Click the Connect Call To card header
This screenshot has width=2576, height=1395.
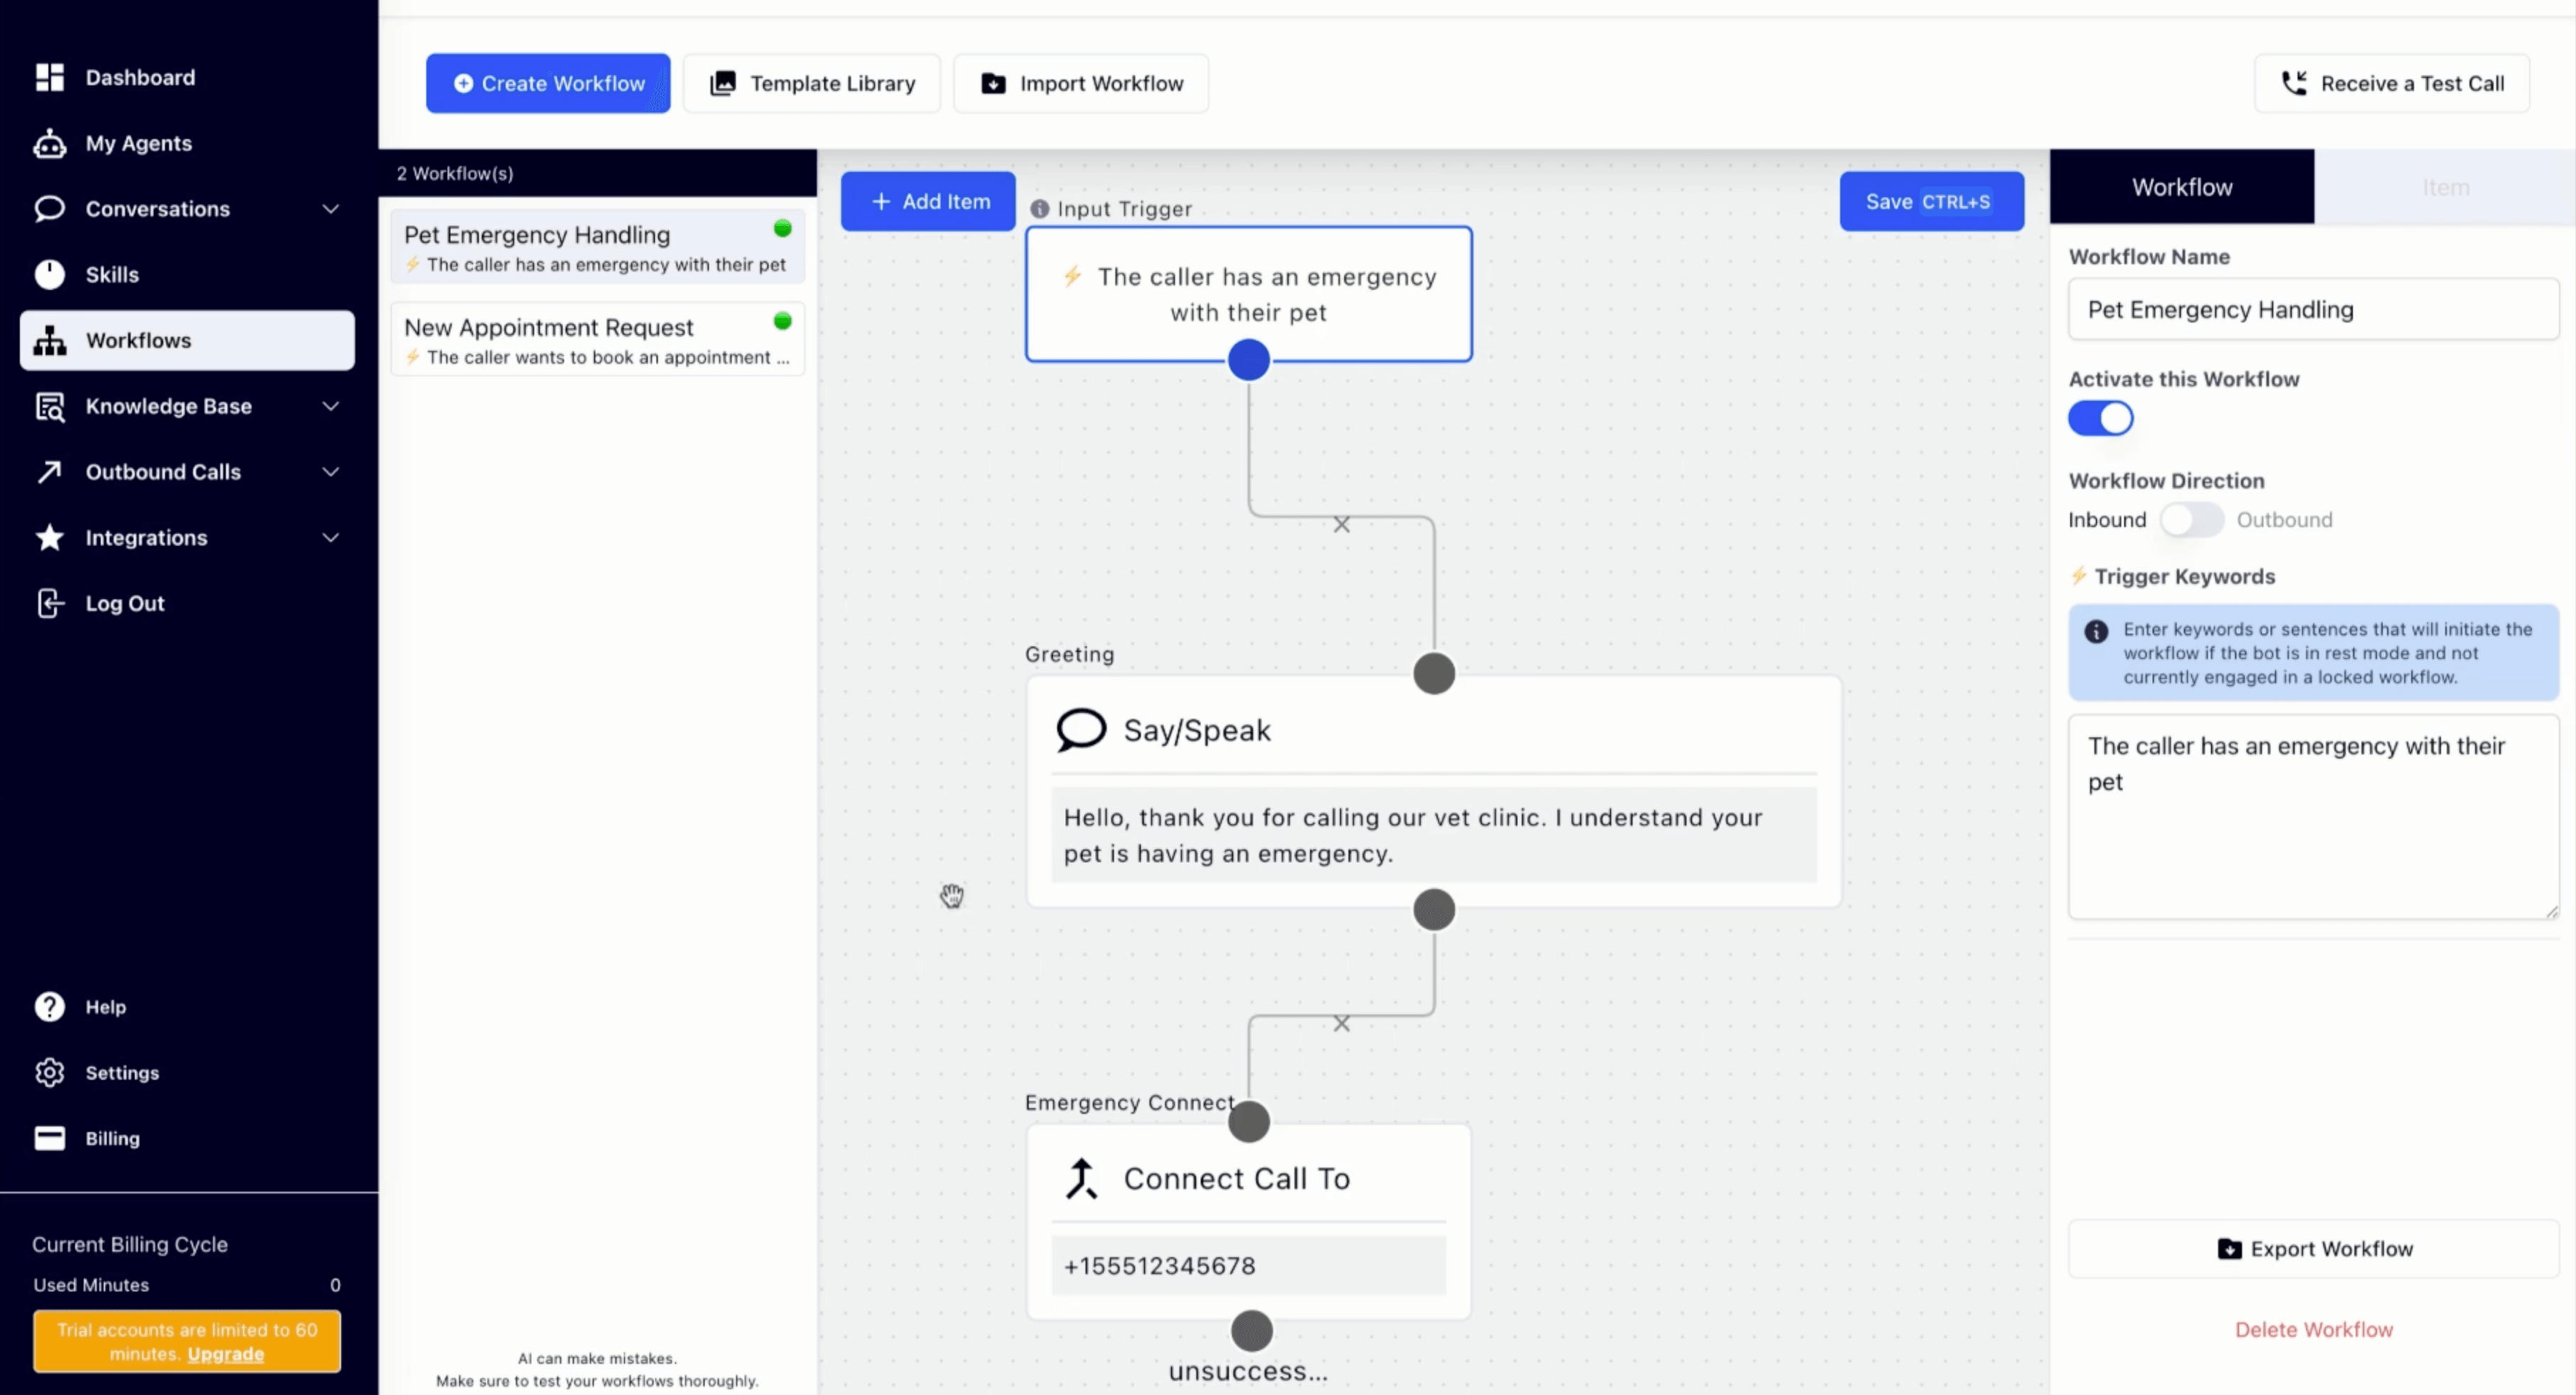coord(1248,1179)
